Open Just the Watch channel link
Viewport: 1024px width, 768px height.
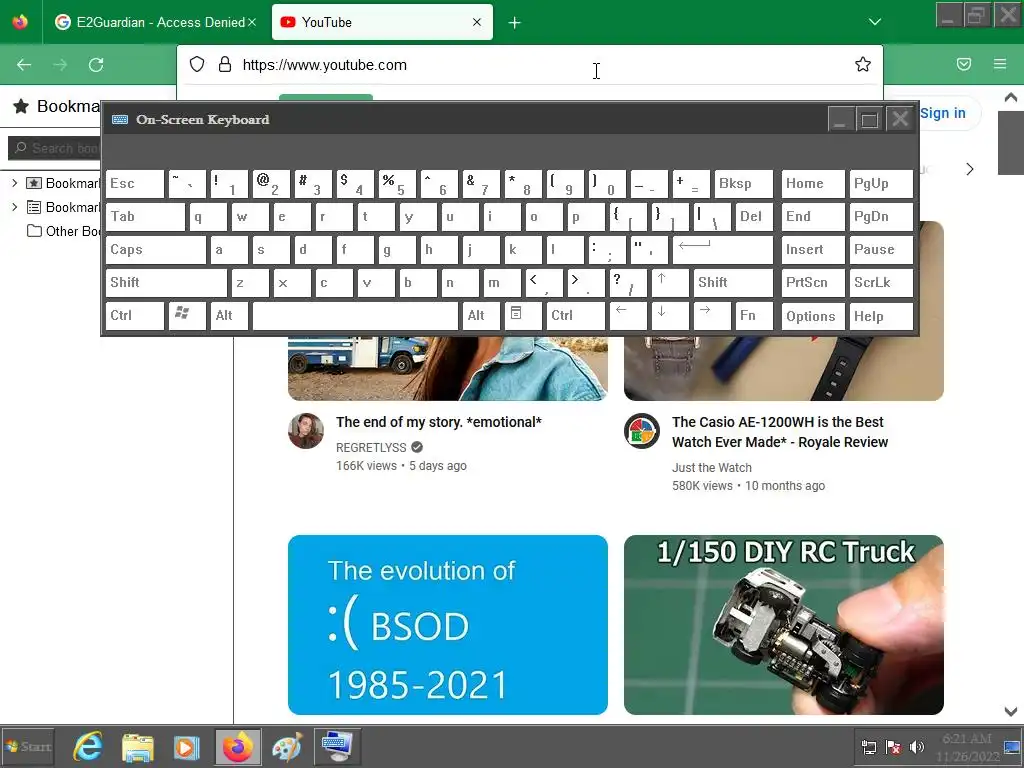click(x=712, y=468)
